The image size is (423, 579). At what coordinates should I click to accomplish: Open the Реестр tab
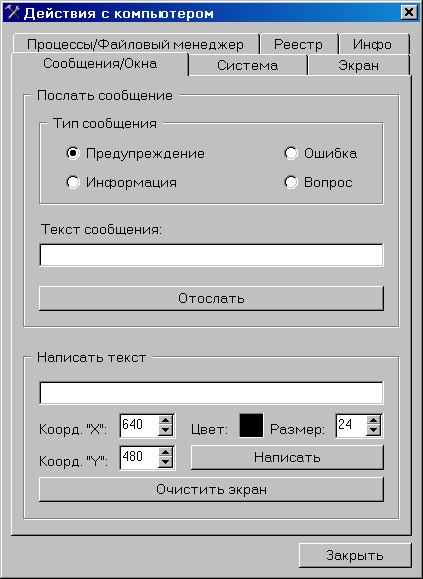point(299,44)
